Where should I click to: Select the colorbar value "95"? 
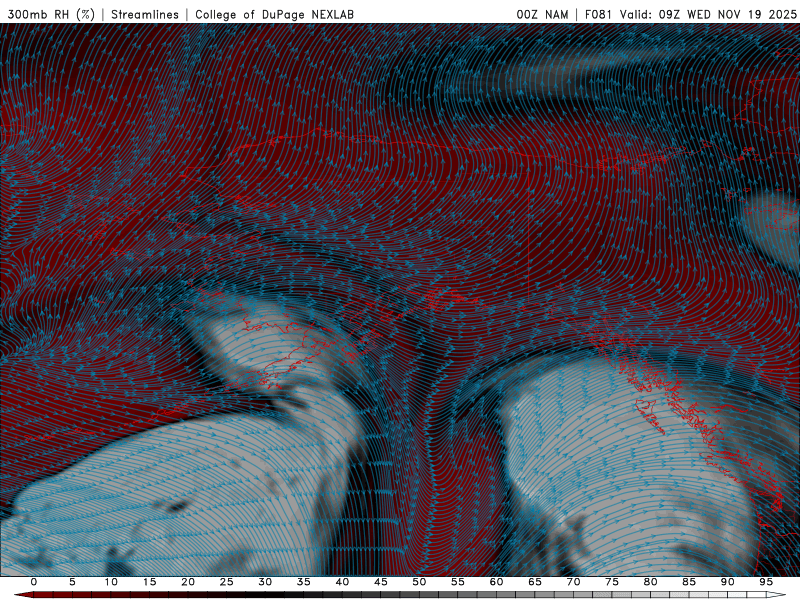(x=765, y=582)
